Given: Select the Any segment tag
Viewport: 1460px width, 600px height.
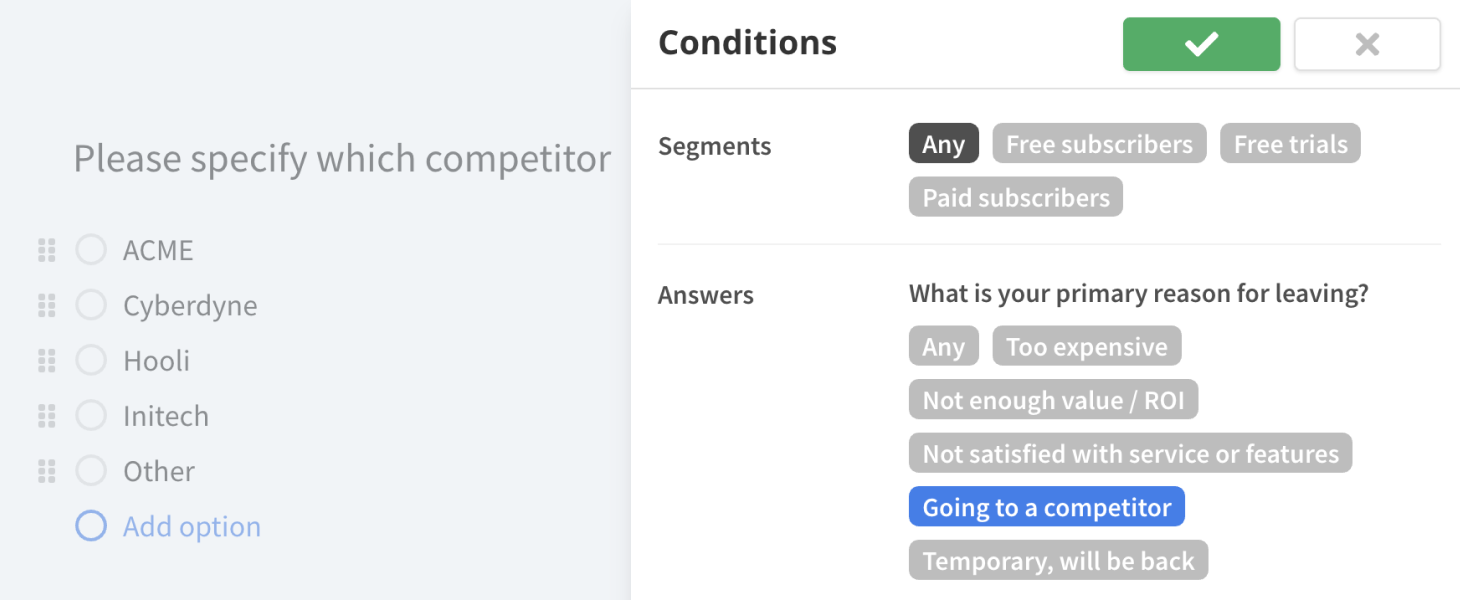Looking at the screenshot, I should [x=943, y=144].
